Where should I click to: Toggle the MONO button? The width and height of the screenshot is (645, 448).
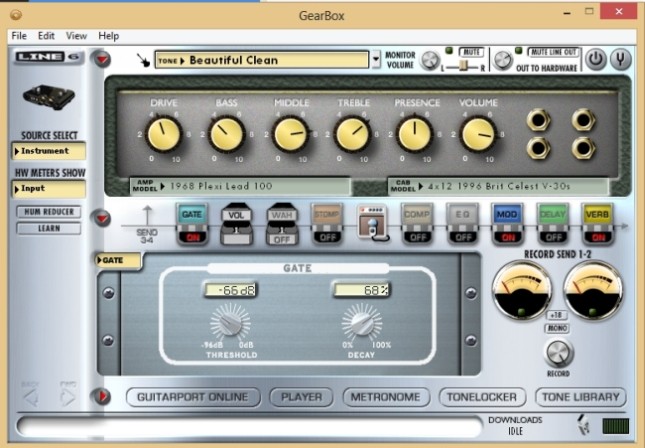pyautogui.click(x=557, y=328)
